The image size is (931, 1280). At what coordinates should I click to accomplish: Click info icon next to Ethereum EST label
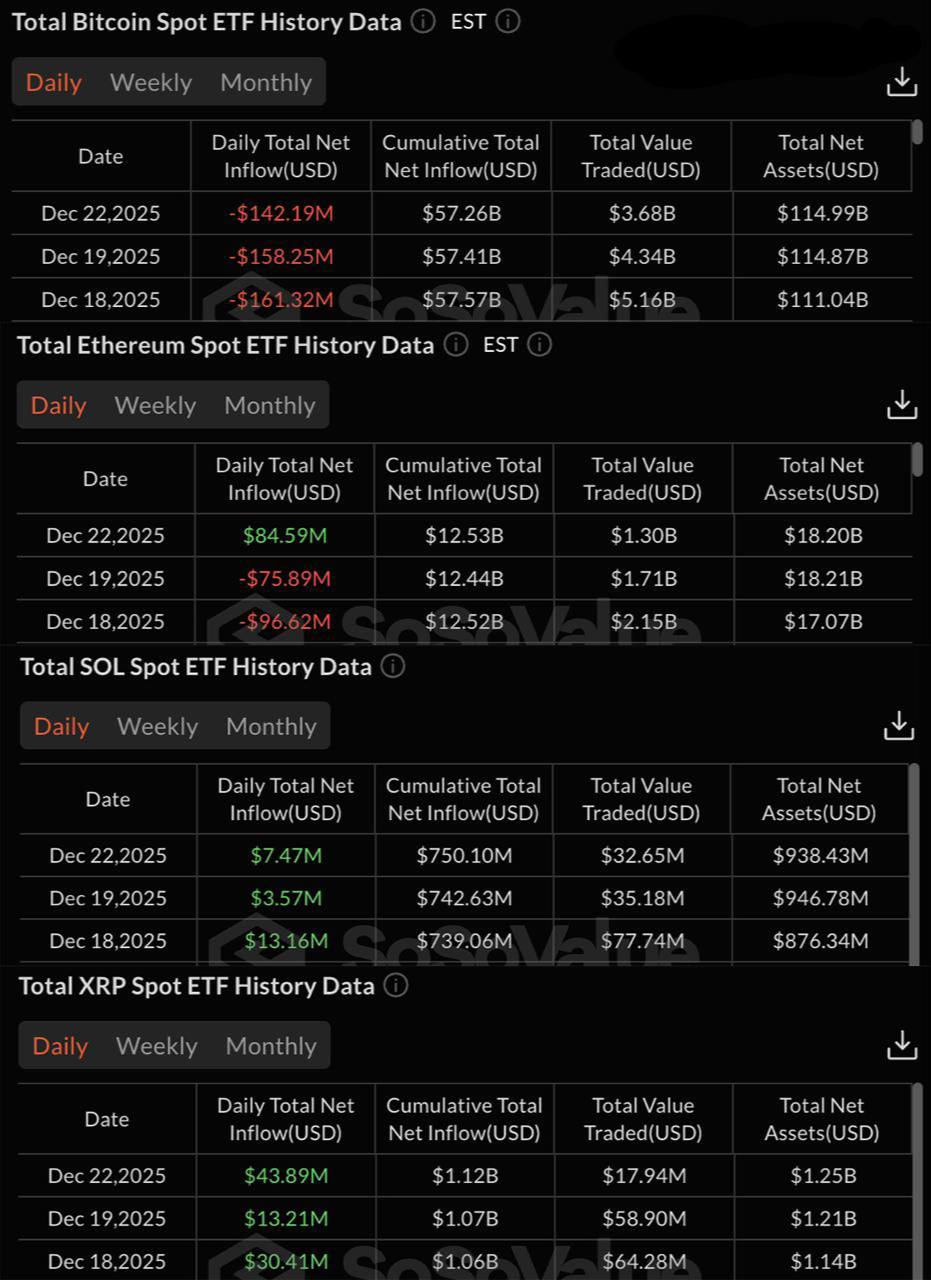539,345
